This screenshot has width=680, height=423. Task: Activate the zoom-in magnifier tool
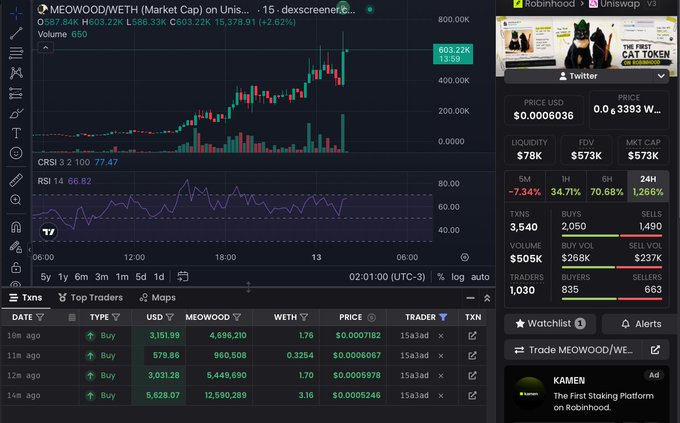[16, 200]
